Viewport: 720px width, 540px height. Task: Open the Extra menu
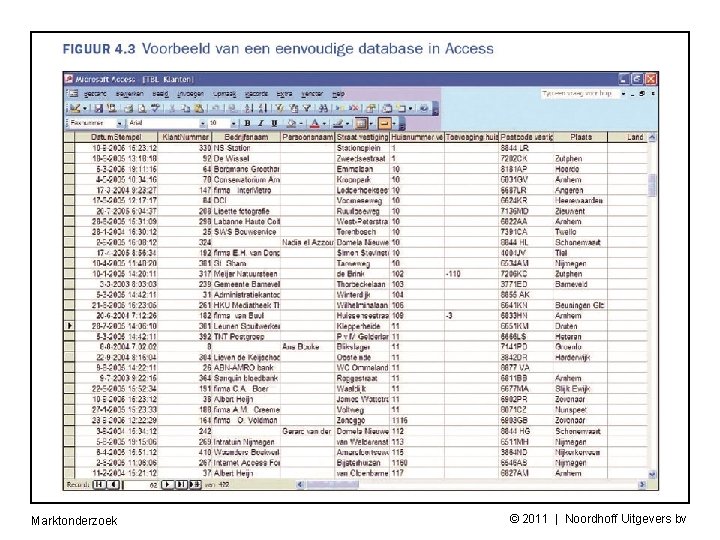(x=284, y=94)
